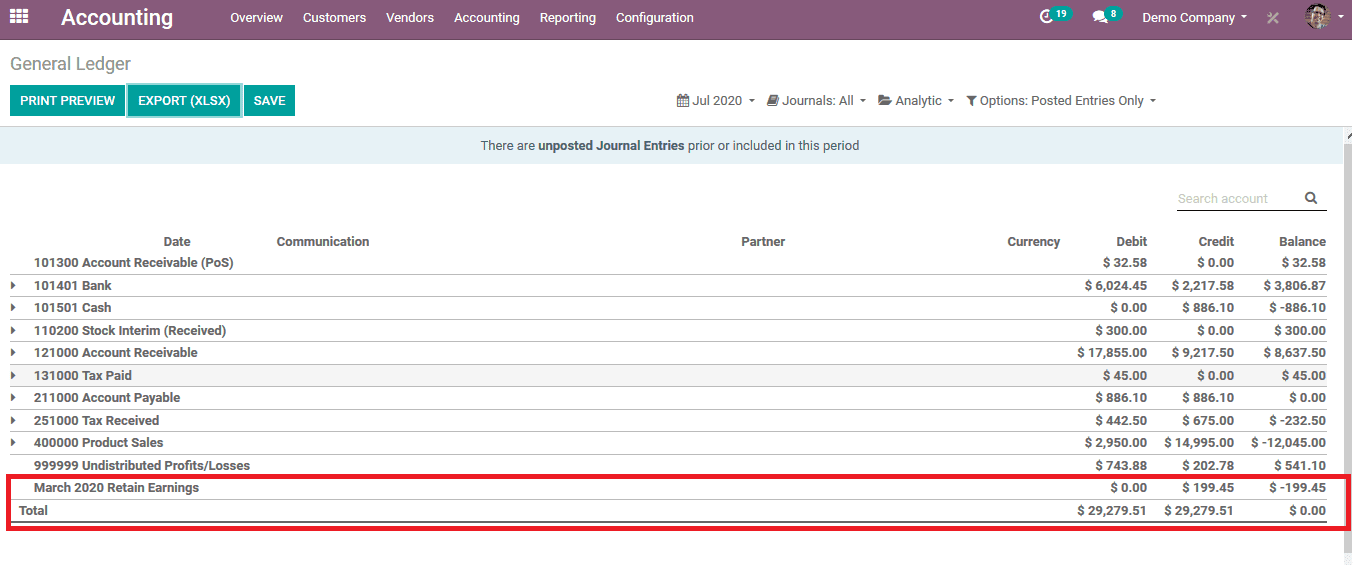Expand the 101501 Cash account row
Image resolution: width=1353 pixels, height=565 pixels.
point(14,308)
